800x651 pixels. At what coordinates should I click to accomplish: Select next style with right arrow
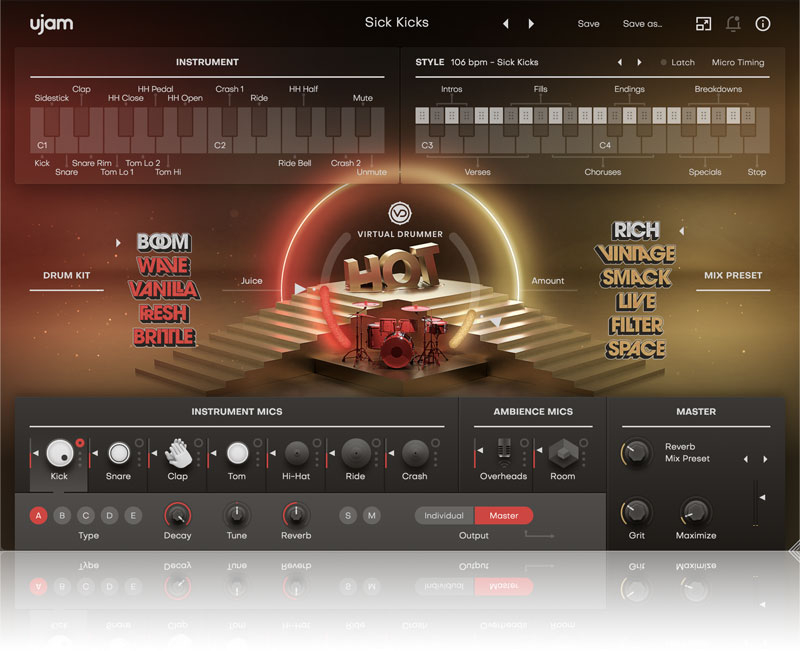click(x=640, y=62)
